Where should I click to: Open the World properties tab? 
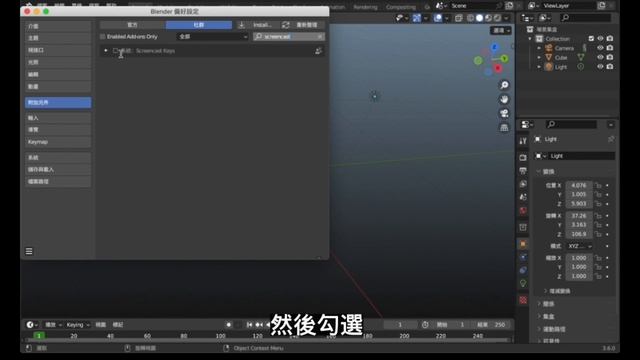click(523, 211)
